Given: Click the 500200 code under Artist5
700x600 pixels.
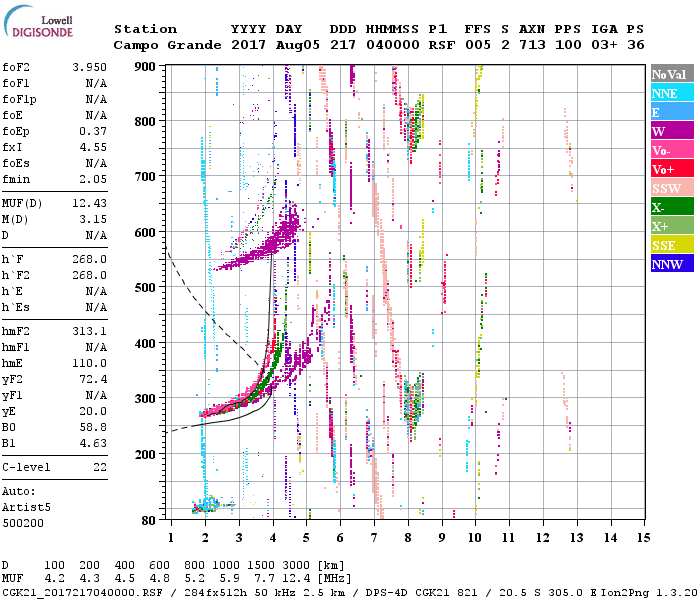Looking at the screenshot, I should 23,523.
